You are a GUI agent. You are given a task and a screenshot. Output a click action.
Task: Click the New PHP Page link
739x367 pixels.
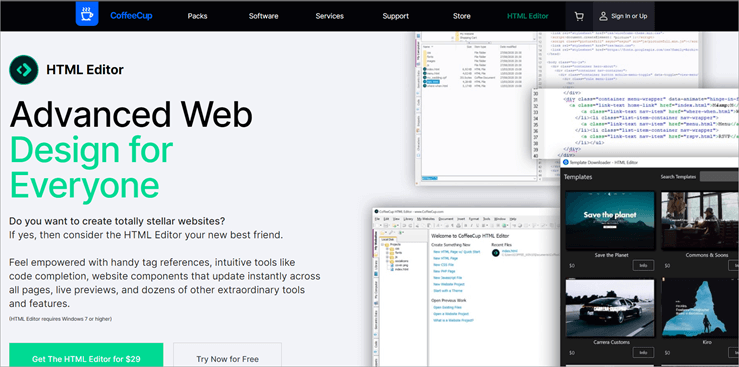pos(444,271)
